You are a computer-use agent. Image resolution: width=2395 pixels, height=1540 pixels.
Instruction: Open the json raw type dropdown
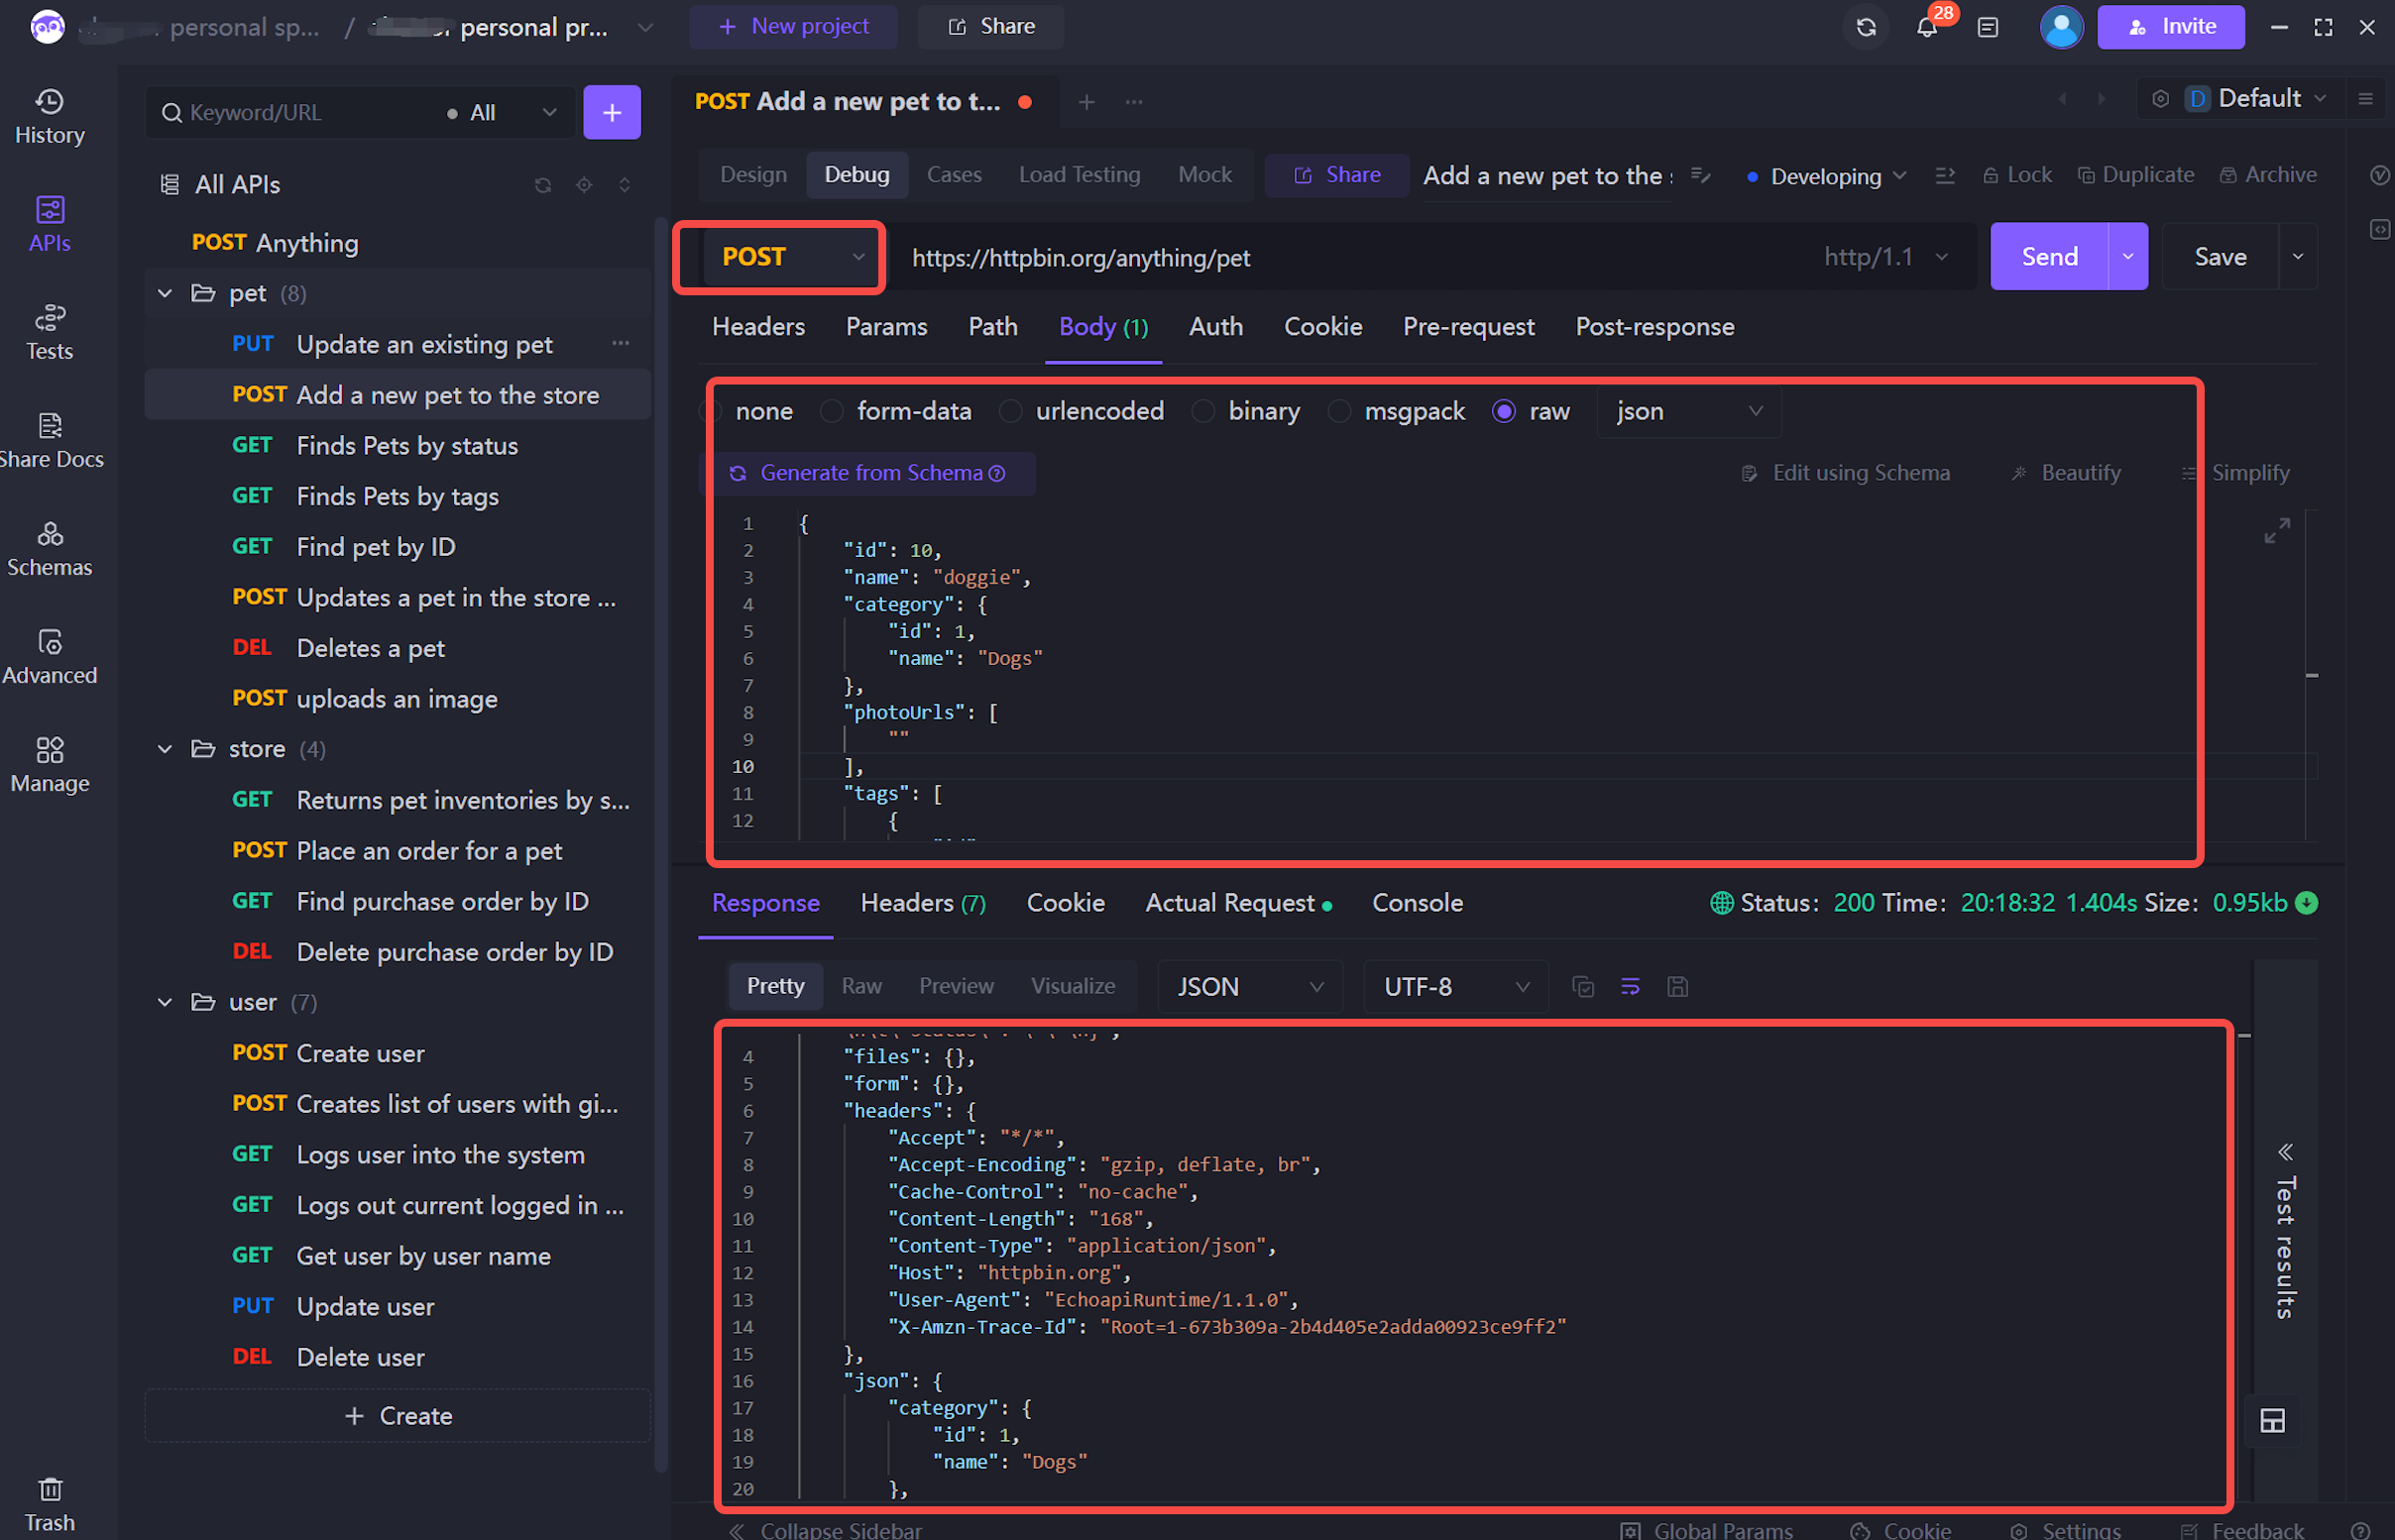click(x=1689, y=411)
